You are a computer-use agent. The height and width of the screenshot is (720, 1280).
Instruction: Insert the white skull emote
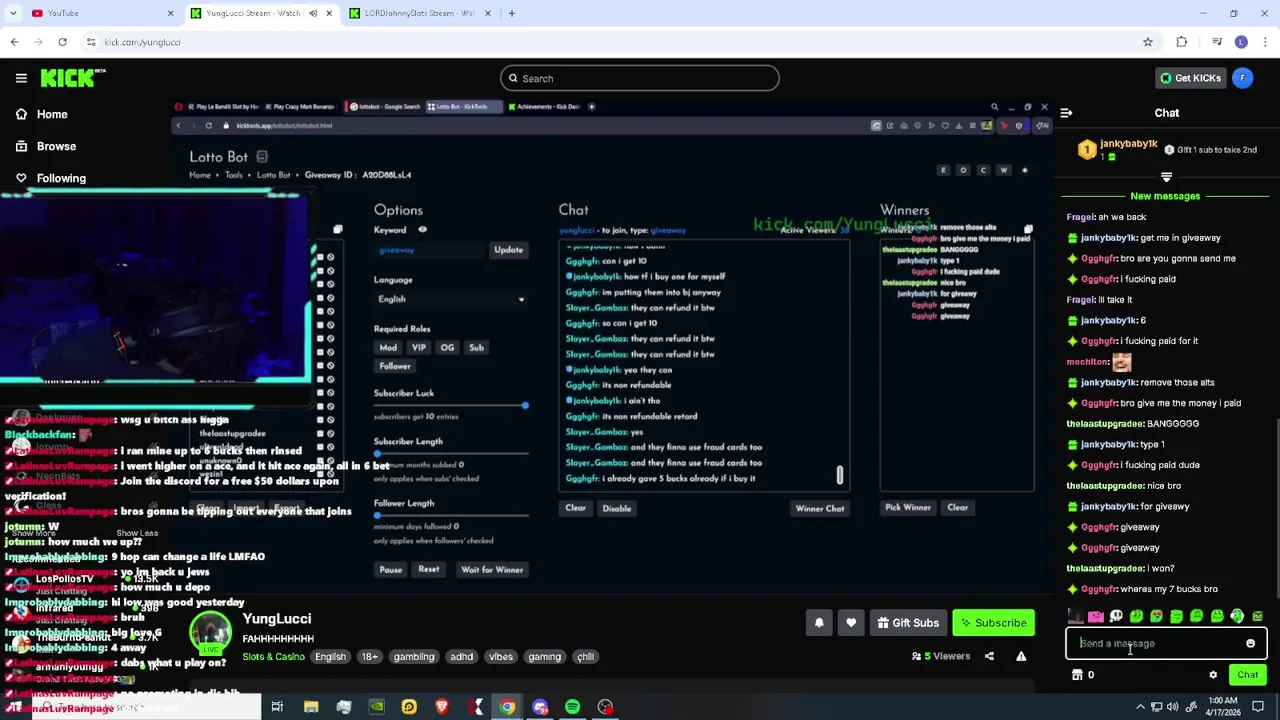(1116, 617)
